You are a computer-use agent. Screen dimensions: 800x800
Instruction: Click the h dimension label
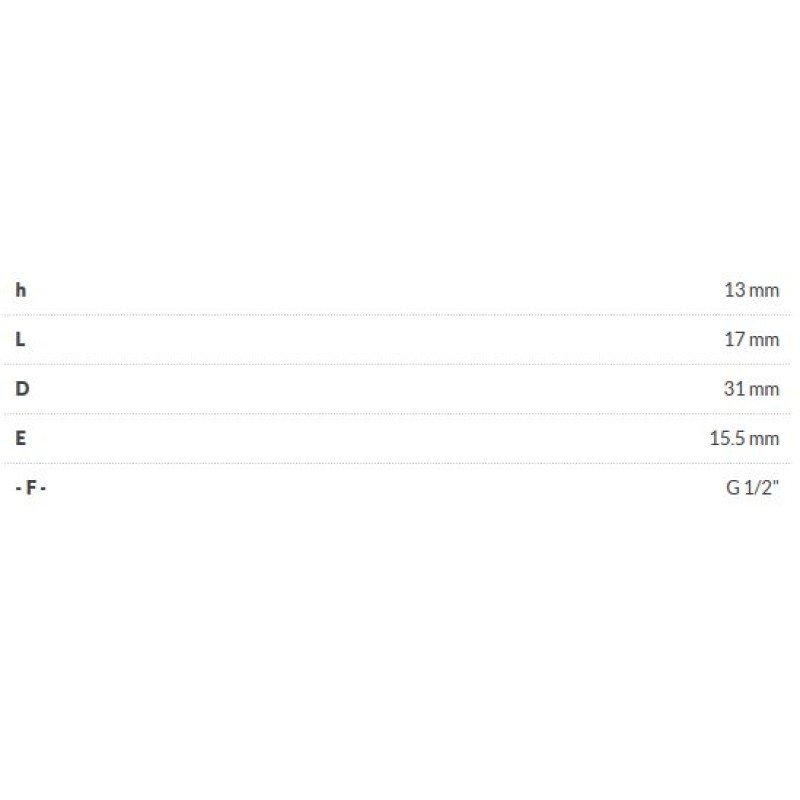click(x=21, y=290)
